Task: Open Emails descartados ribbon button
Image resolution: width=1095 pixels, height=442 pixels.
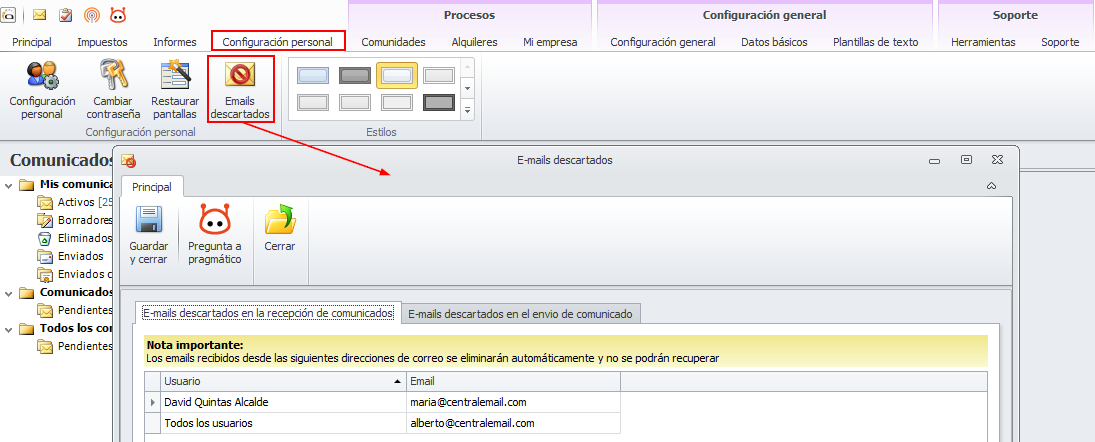Action: tap(240, 91)
